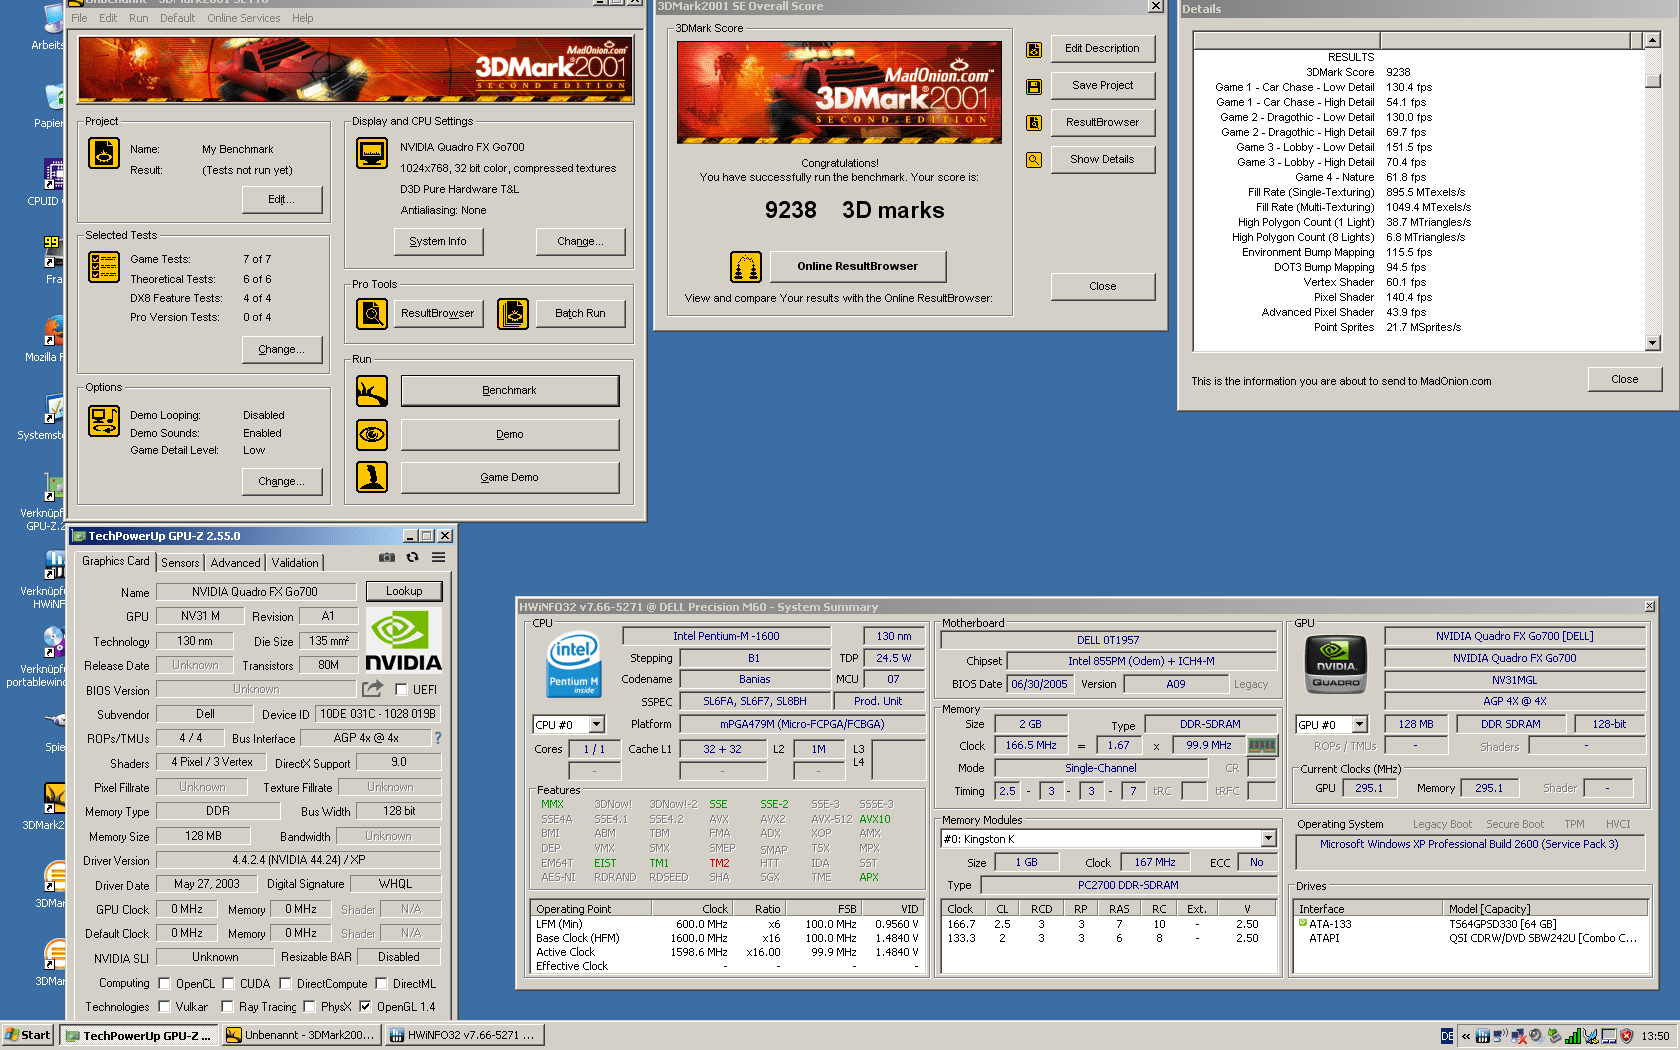The height and width of the screenshot is (1050, 1680).
Task: Click the Show Details magnifier icon
Action: click(x=1034, y=160)
